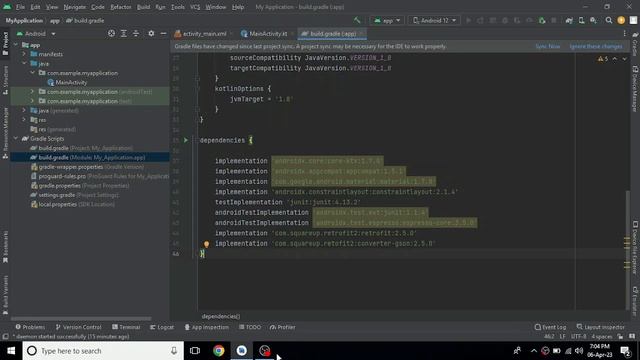640x360 pixels.
Task: Open the Terminal tool window
Action: click(126, 327)
